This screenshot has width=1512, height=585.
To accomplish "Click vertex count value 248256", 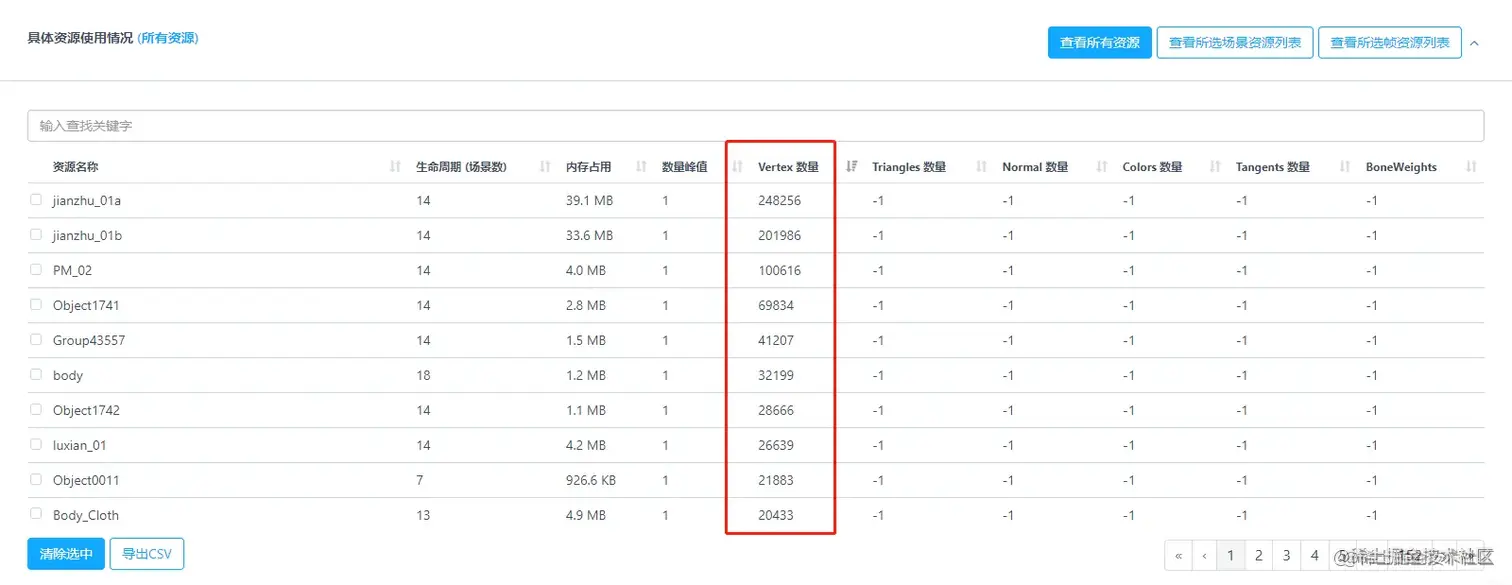I will point(780,200).
